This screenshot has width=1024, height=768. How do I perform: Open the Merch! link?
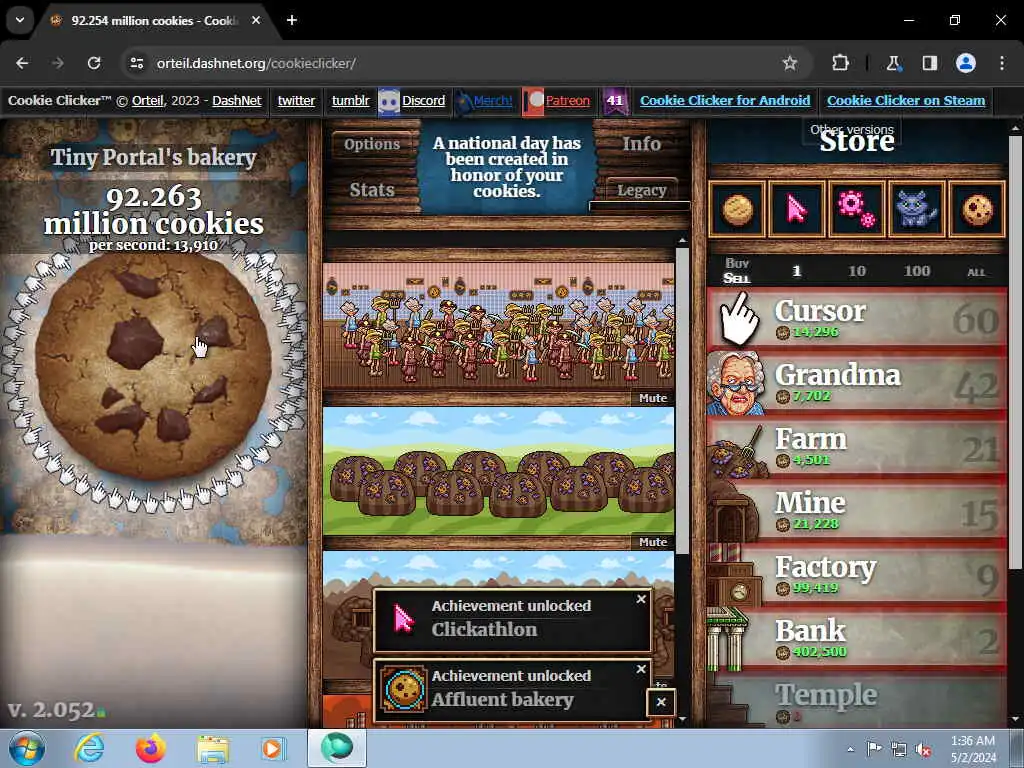click(x=493, y=101)
